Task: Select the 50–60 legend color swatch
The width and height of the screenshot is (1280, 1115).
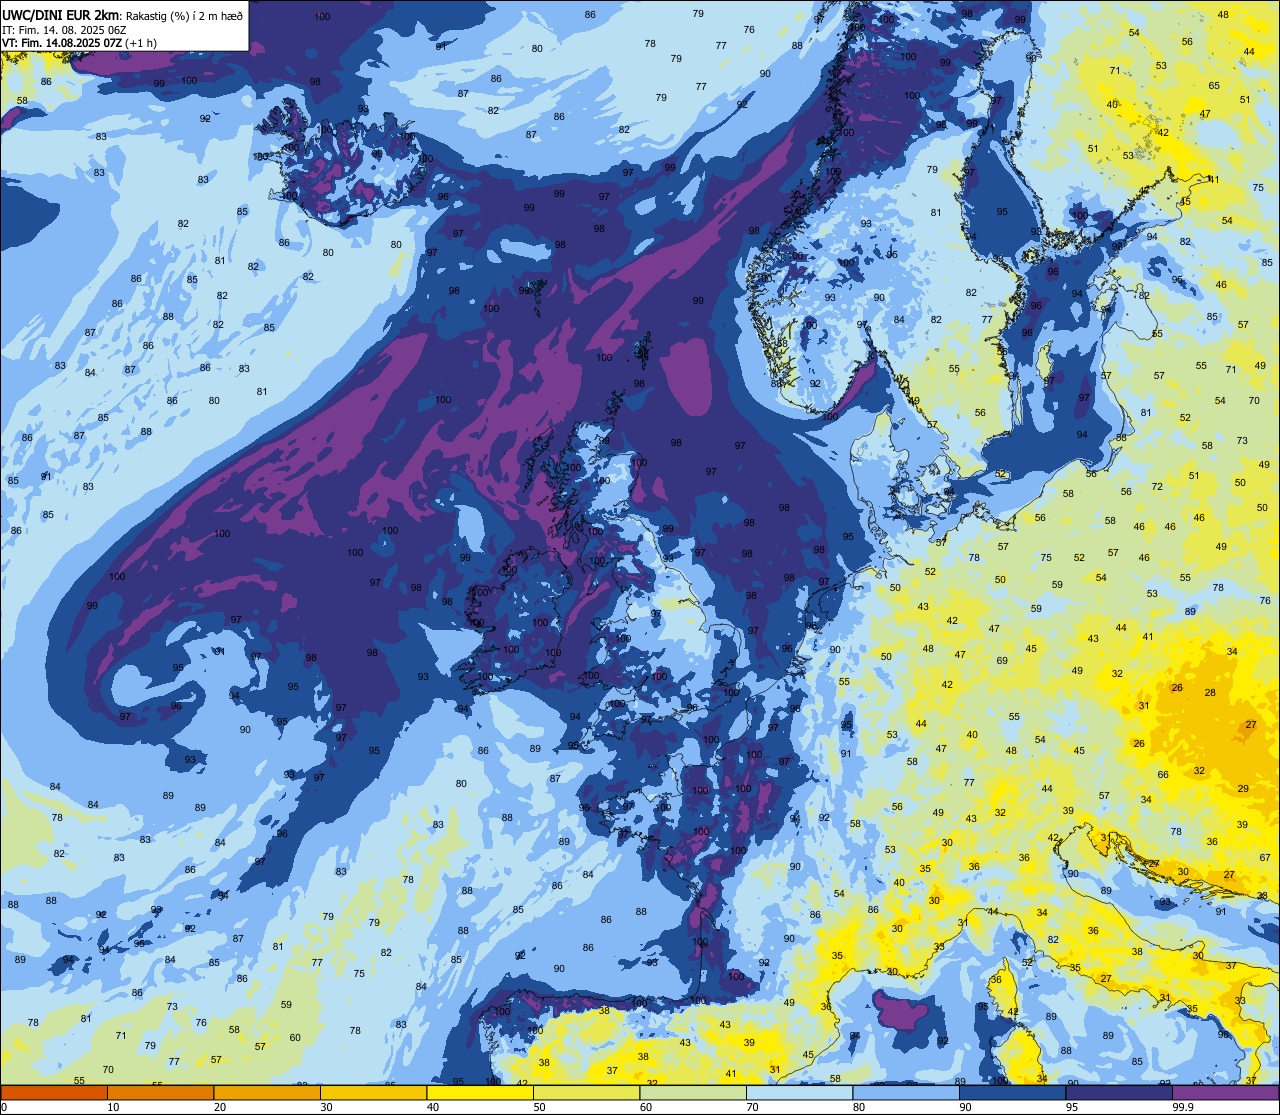Action: point(586,1092)
